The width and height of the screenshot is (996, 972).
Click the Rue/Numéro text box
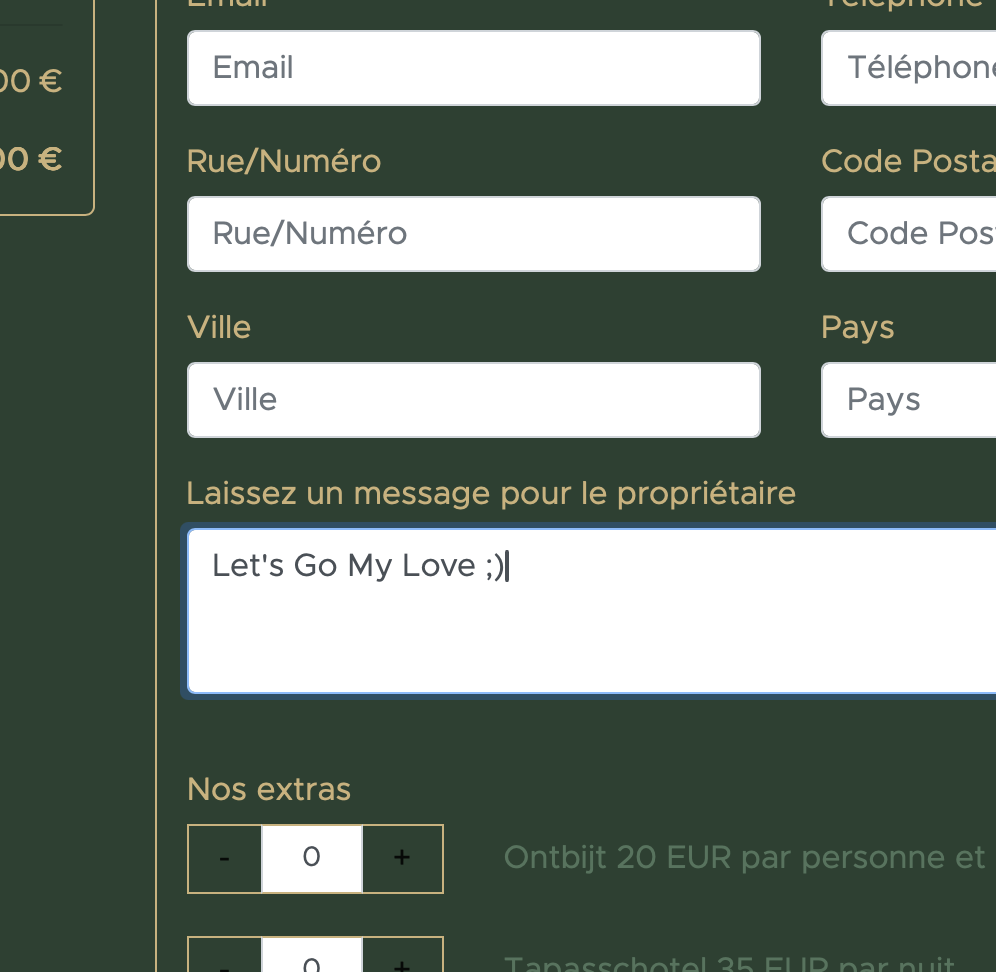(473, 234)
